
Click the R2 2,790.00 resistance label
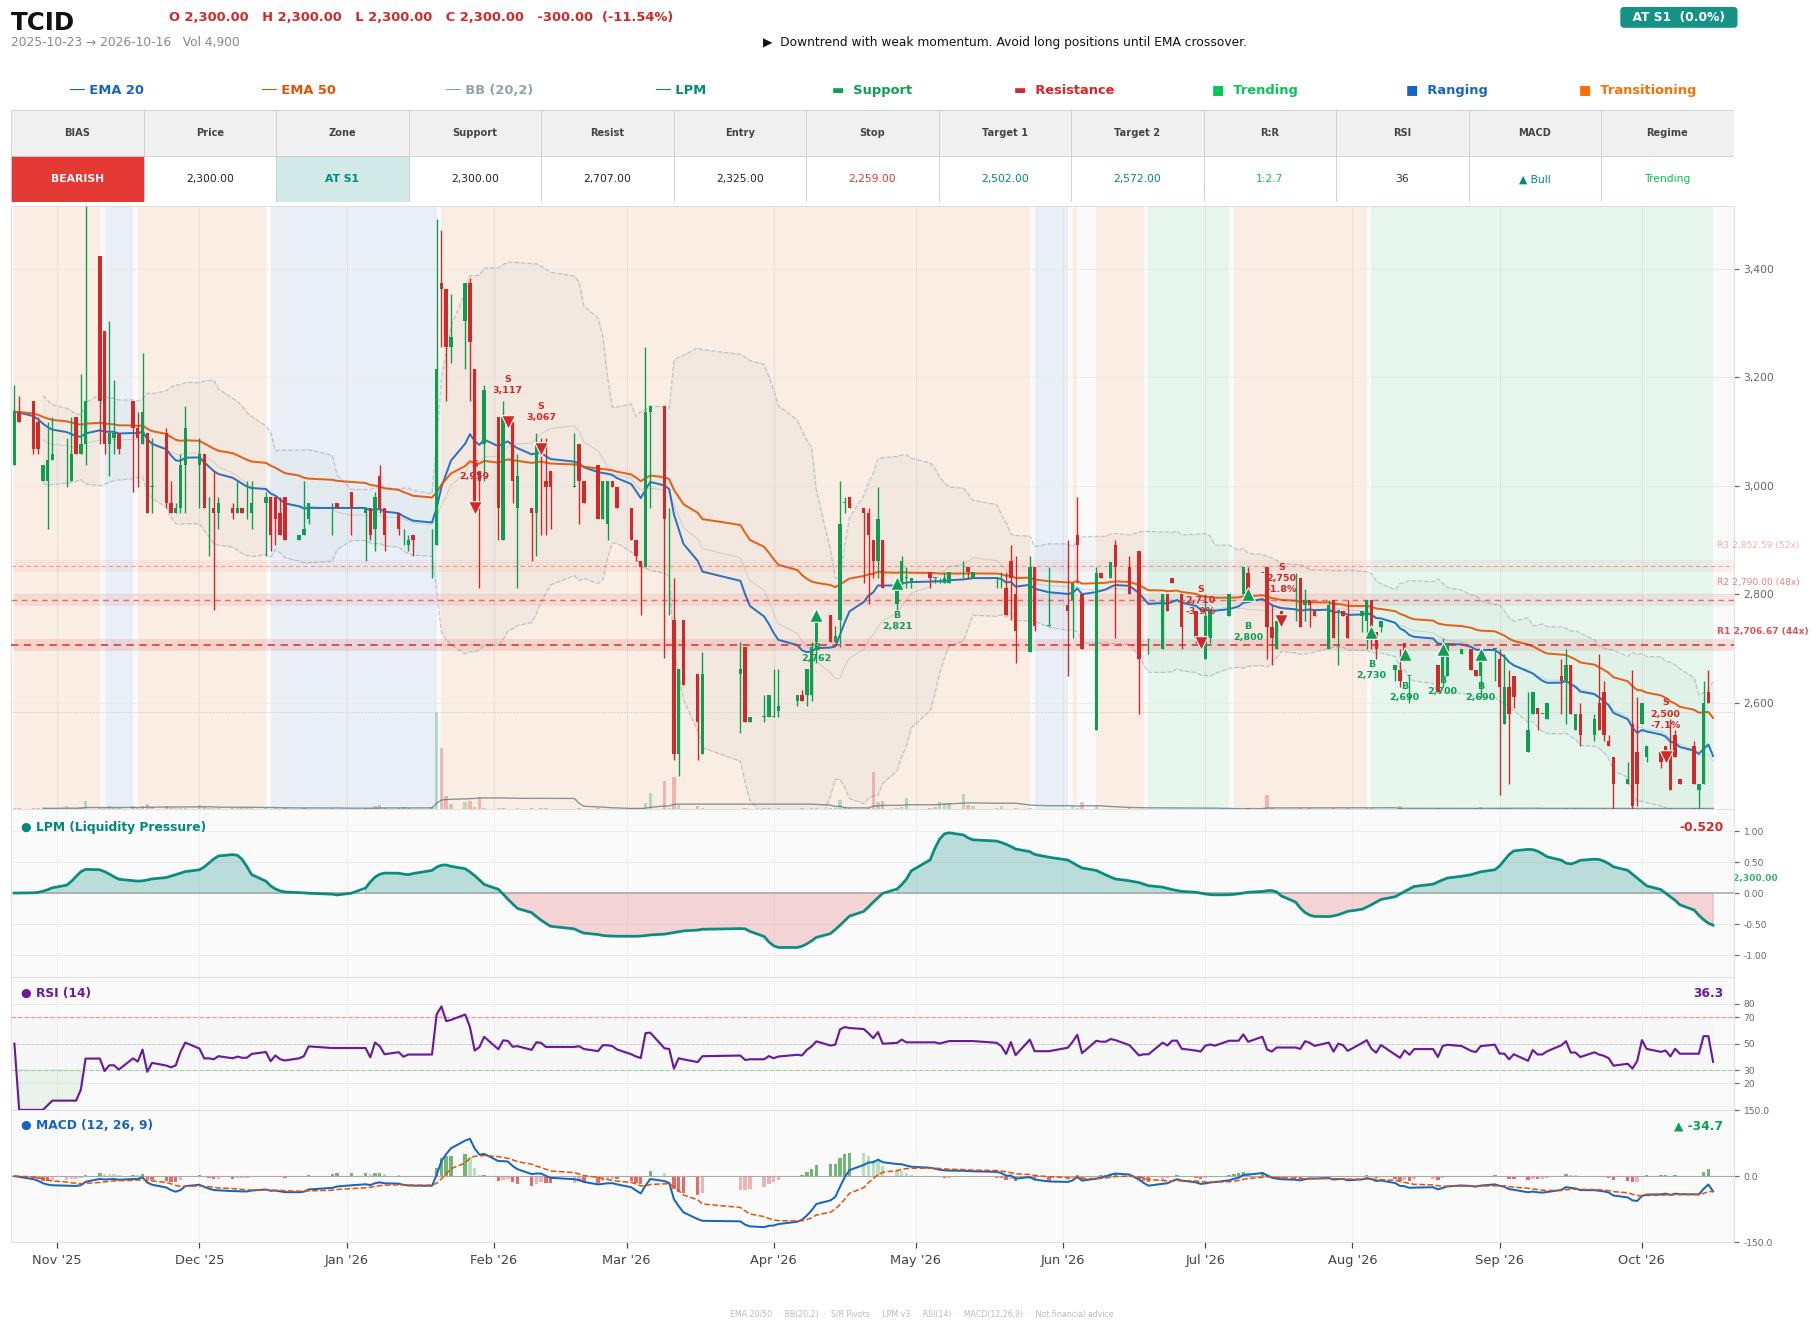1758,582
